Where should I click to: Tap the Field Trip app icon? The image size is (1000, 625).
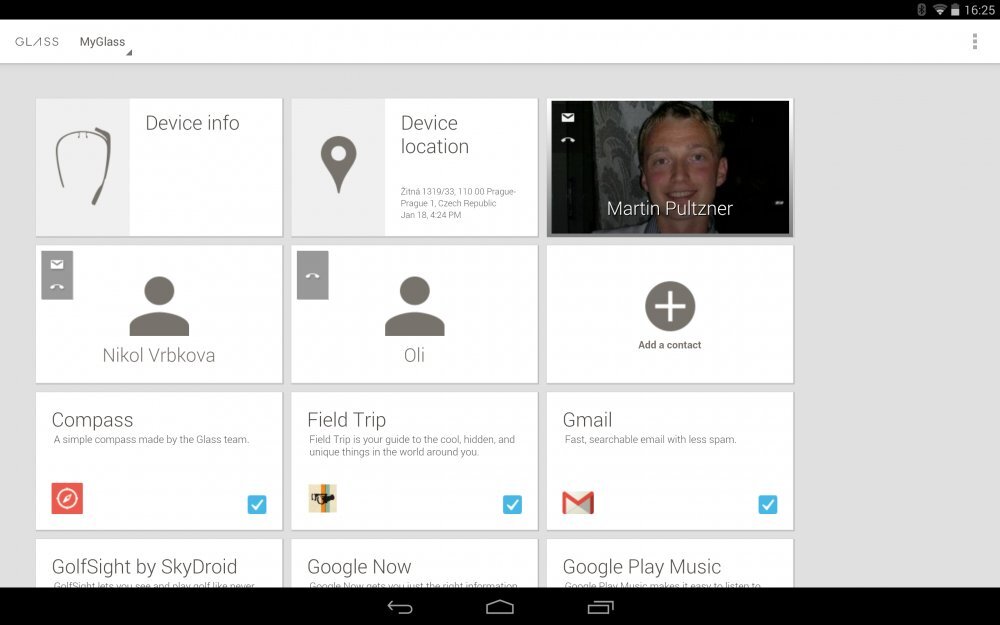[322, 498]
